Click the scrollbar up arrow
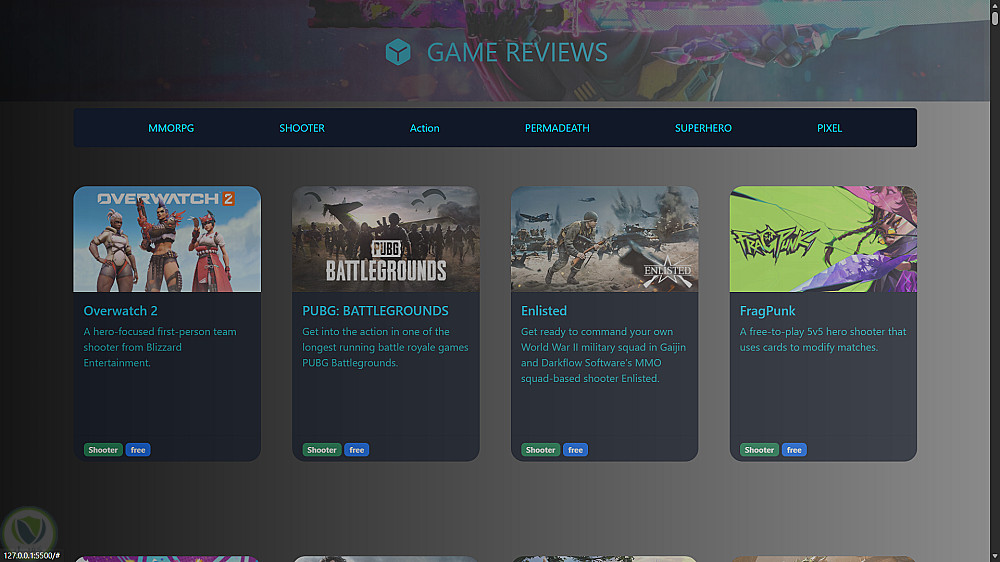 tap(995, 4)
